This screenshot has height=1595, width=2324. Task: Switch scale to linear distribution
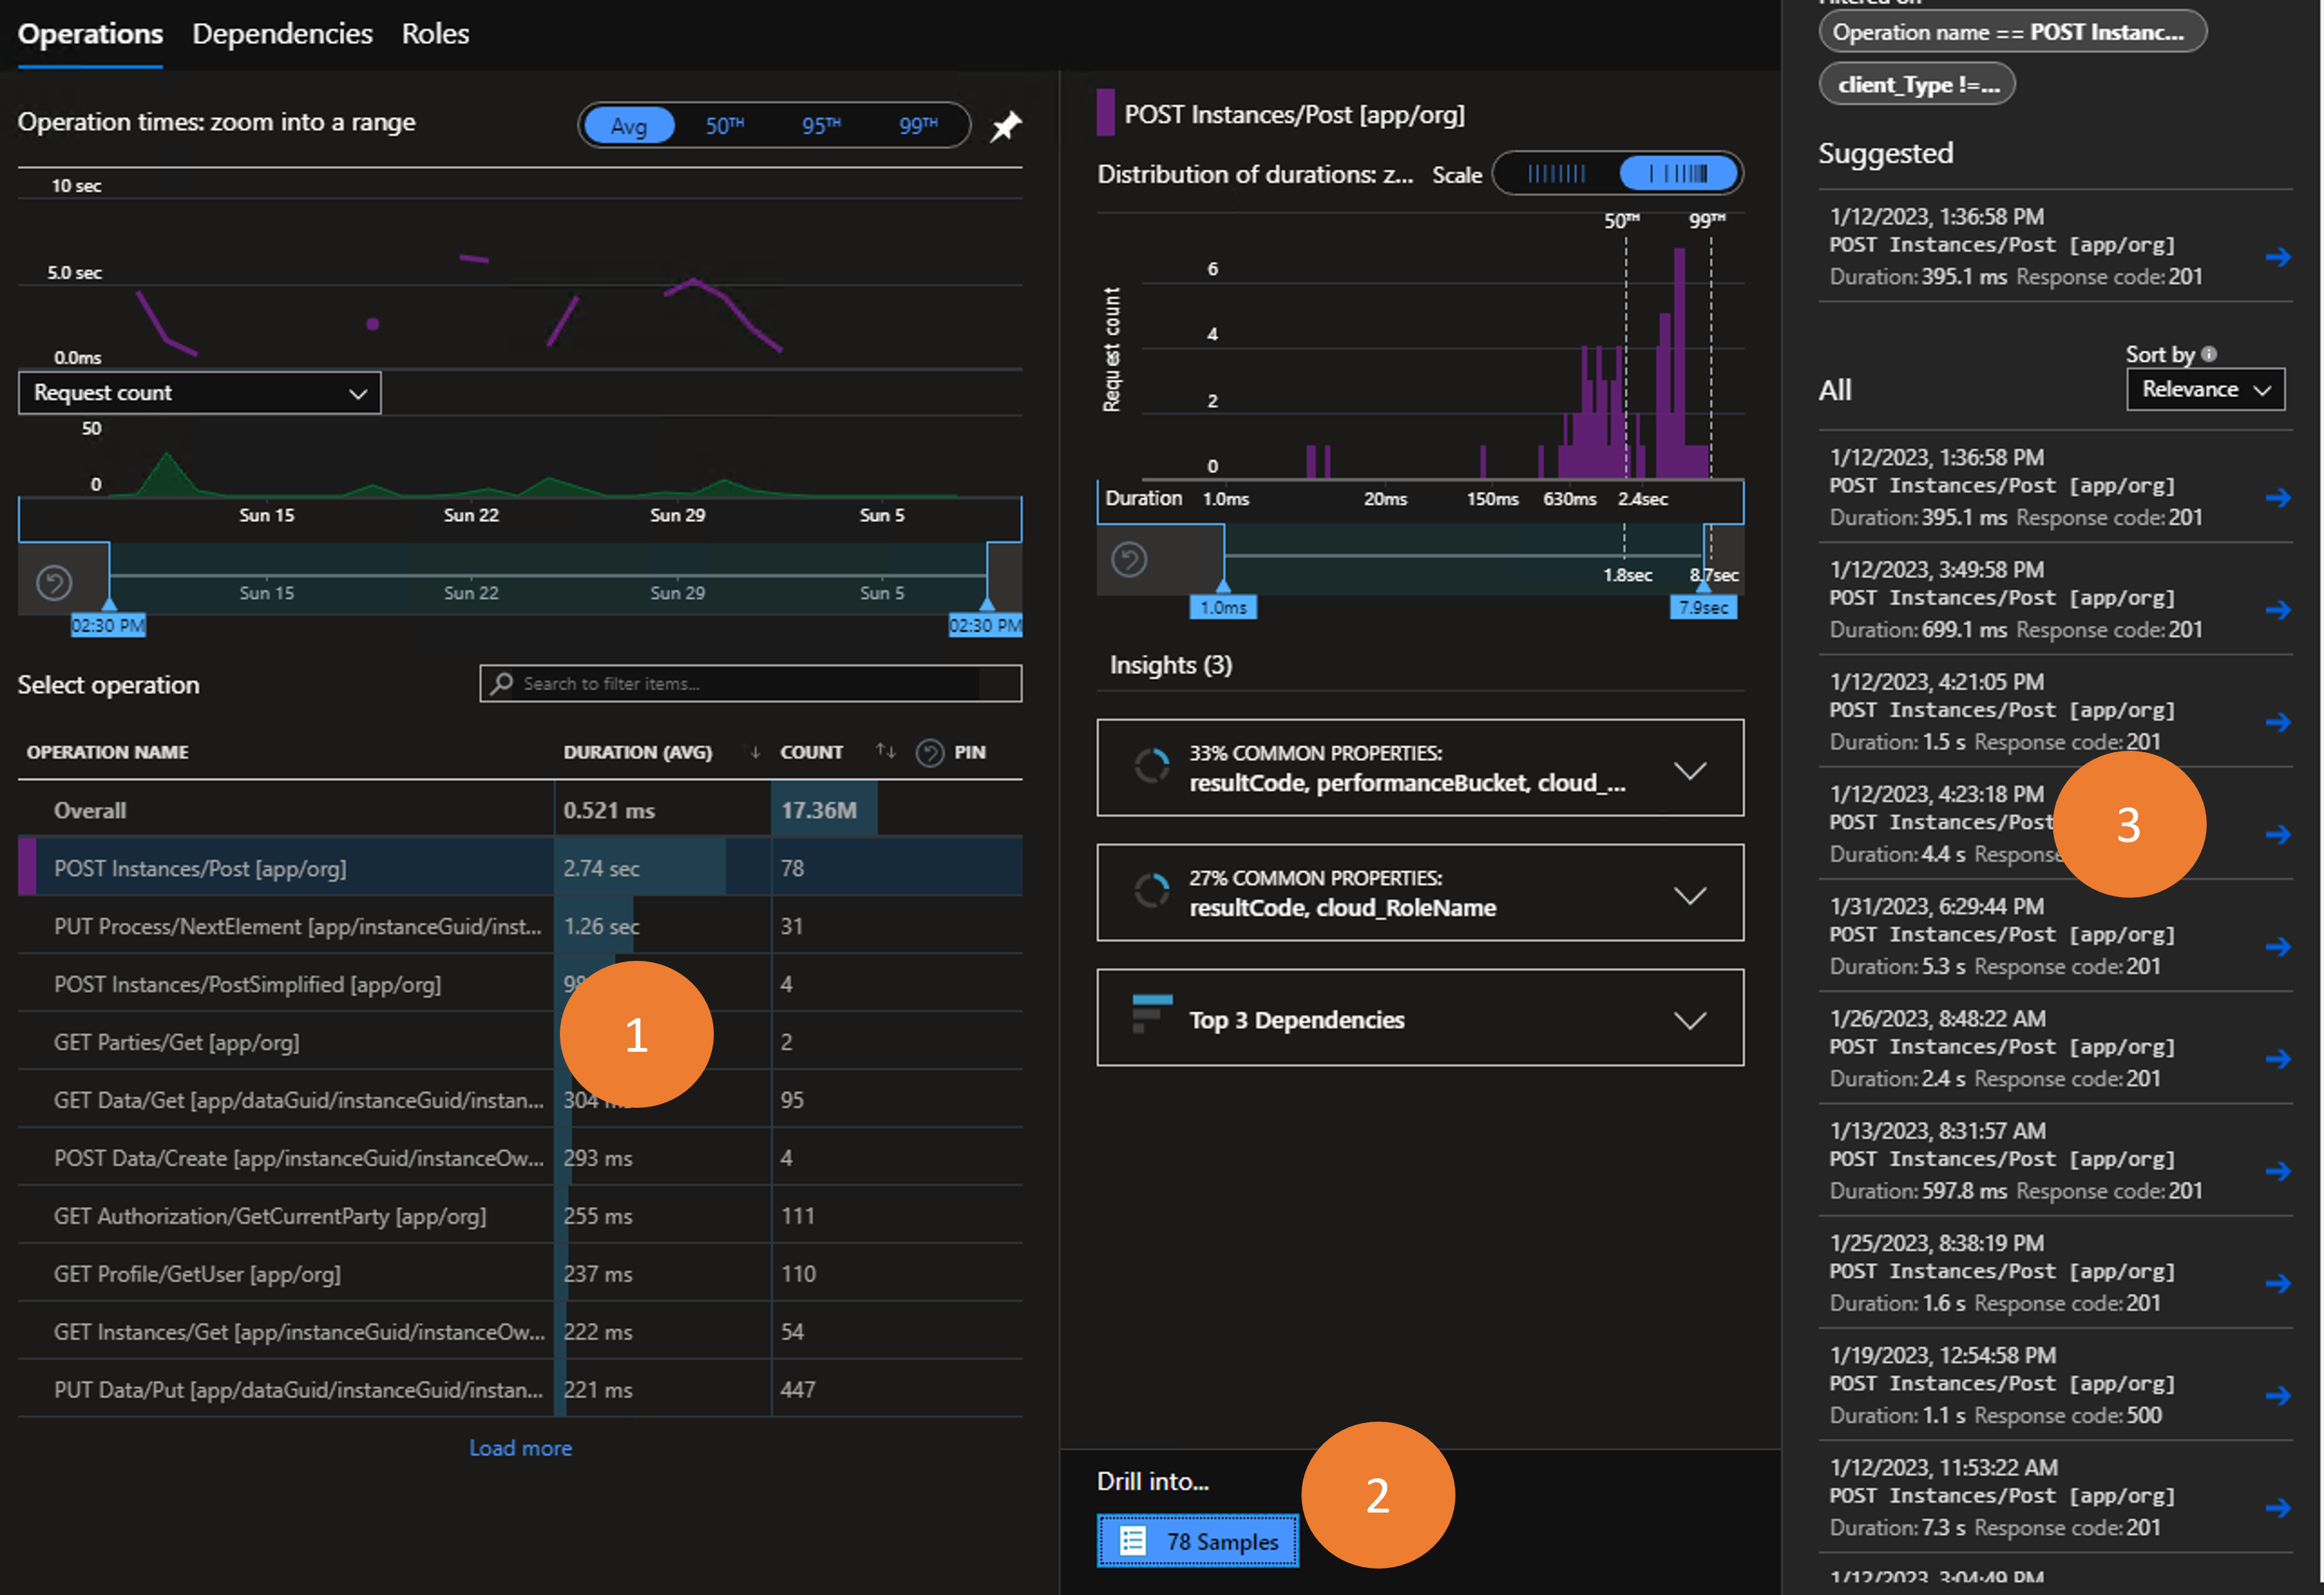(x=1556, y=174)
